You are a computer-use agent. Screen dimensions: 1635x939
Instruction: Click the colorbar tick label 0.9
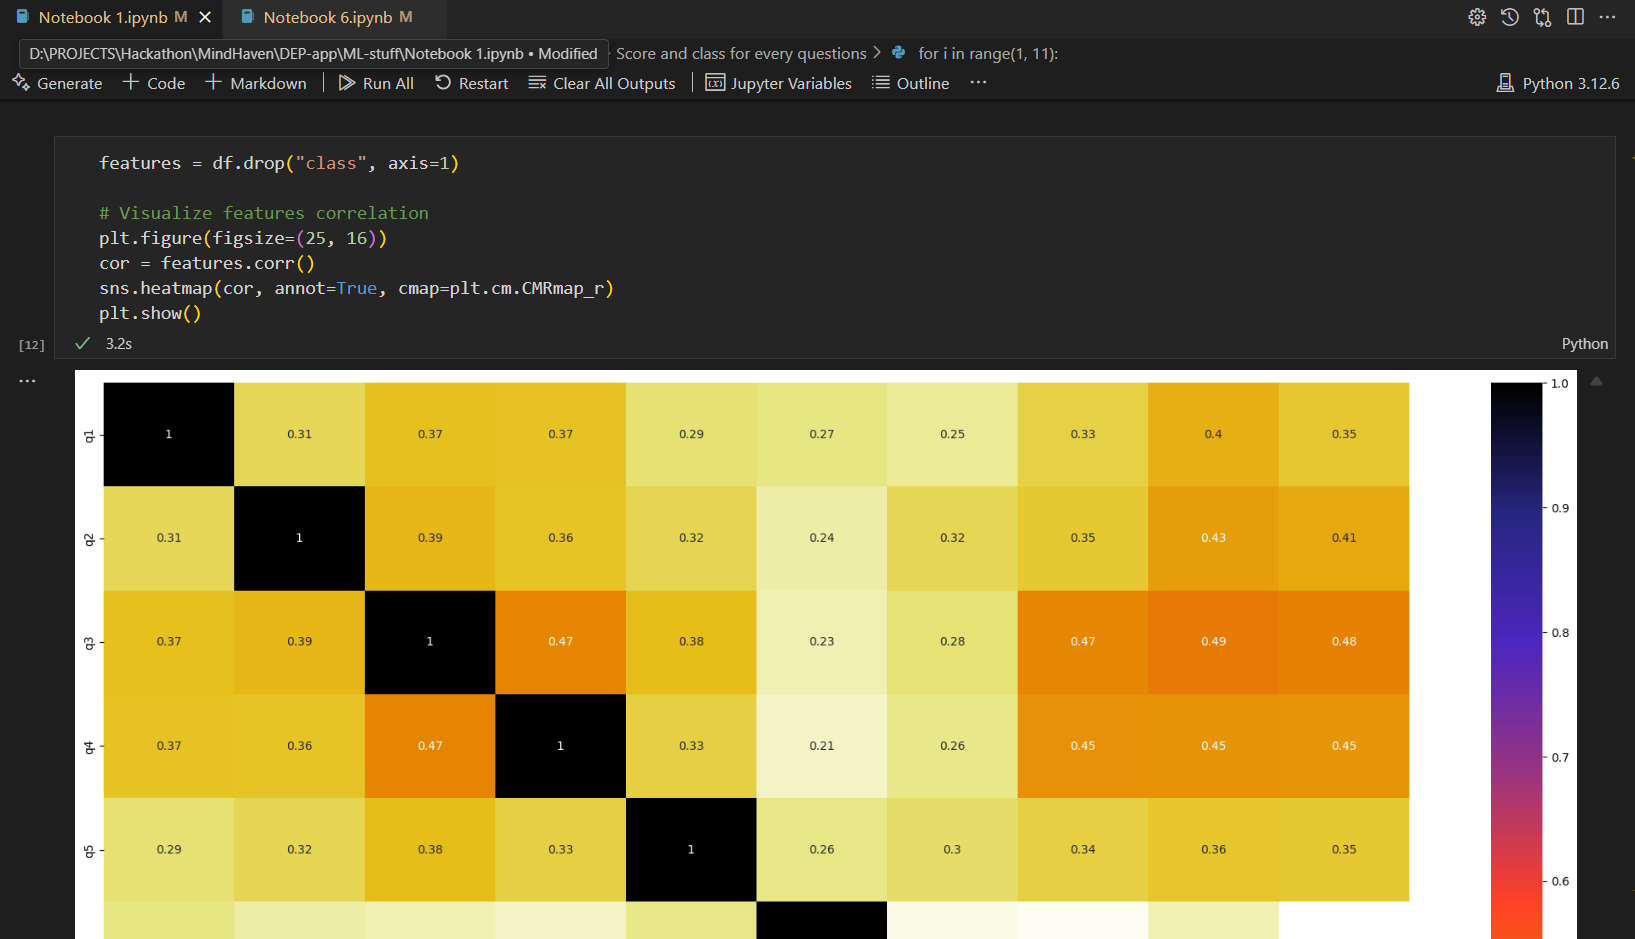coord(1560,508)
